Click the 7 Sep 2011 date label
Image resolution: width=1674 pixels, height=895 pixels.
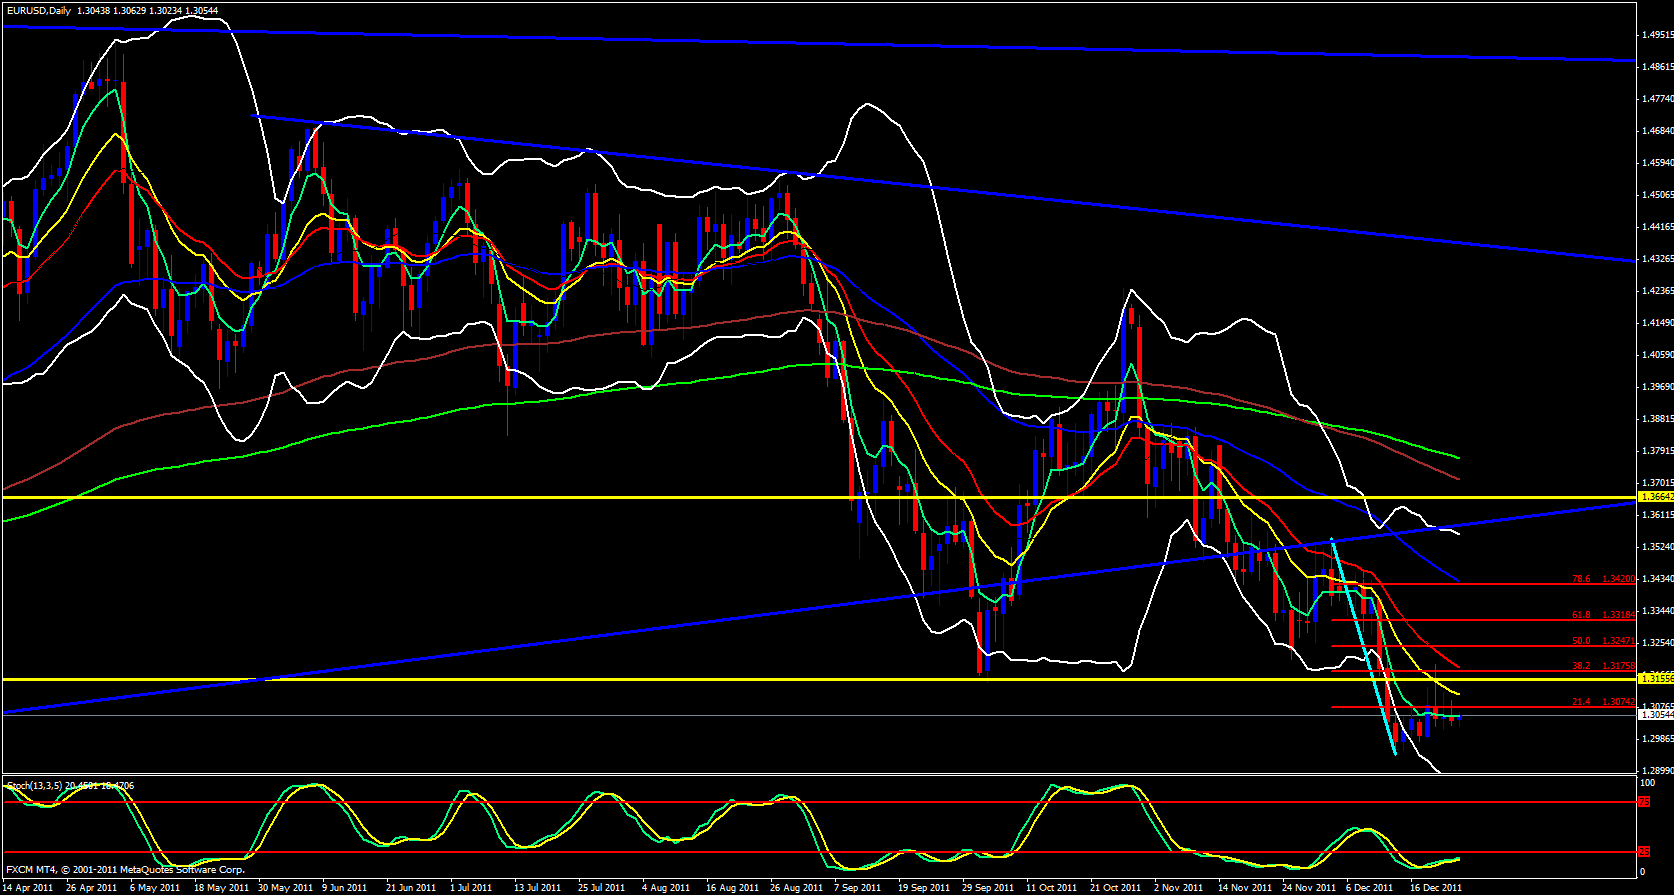coord(857,887)
